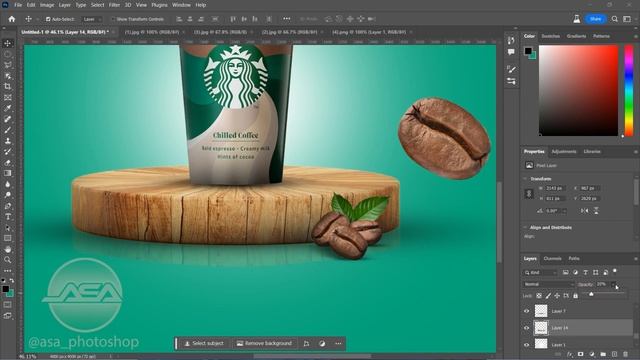Collapse the Align and Distribute section
The width and height of the screenshot is (640, 360).
click(x=525, y=227)
